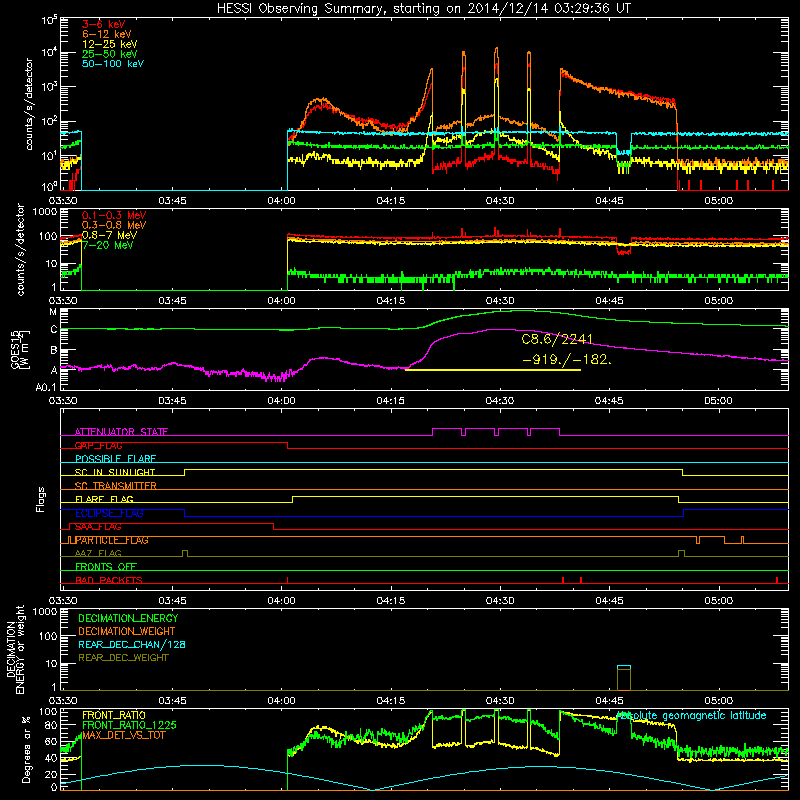800x800 pixels.
Task: Click the DECIMATION_ENERGY legend label
Action: (128, 618)
